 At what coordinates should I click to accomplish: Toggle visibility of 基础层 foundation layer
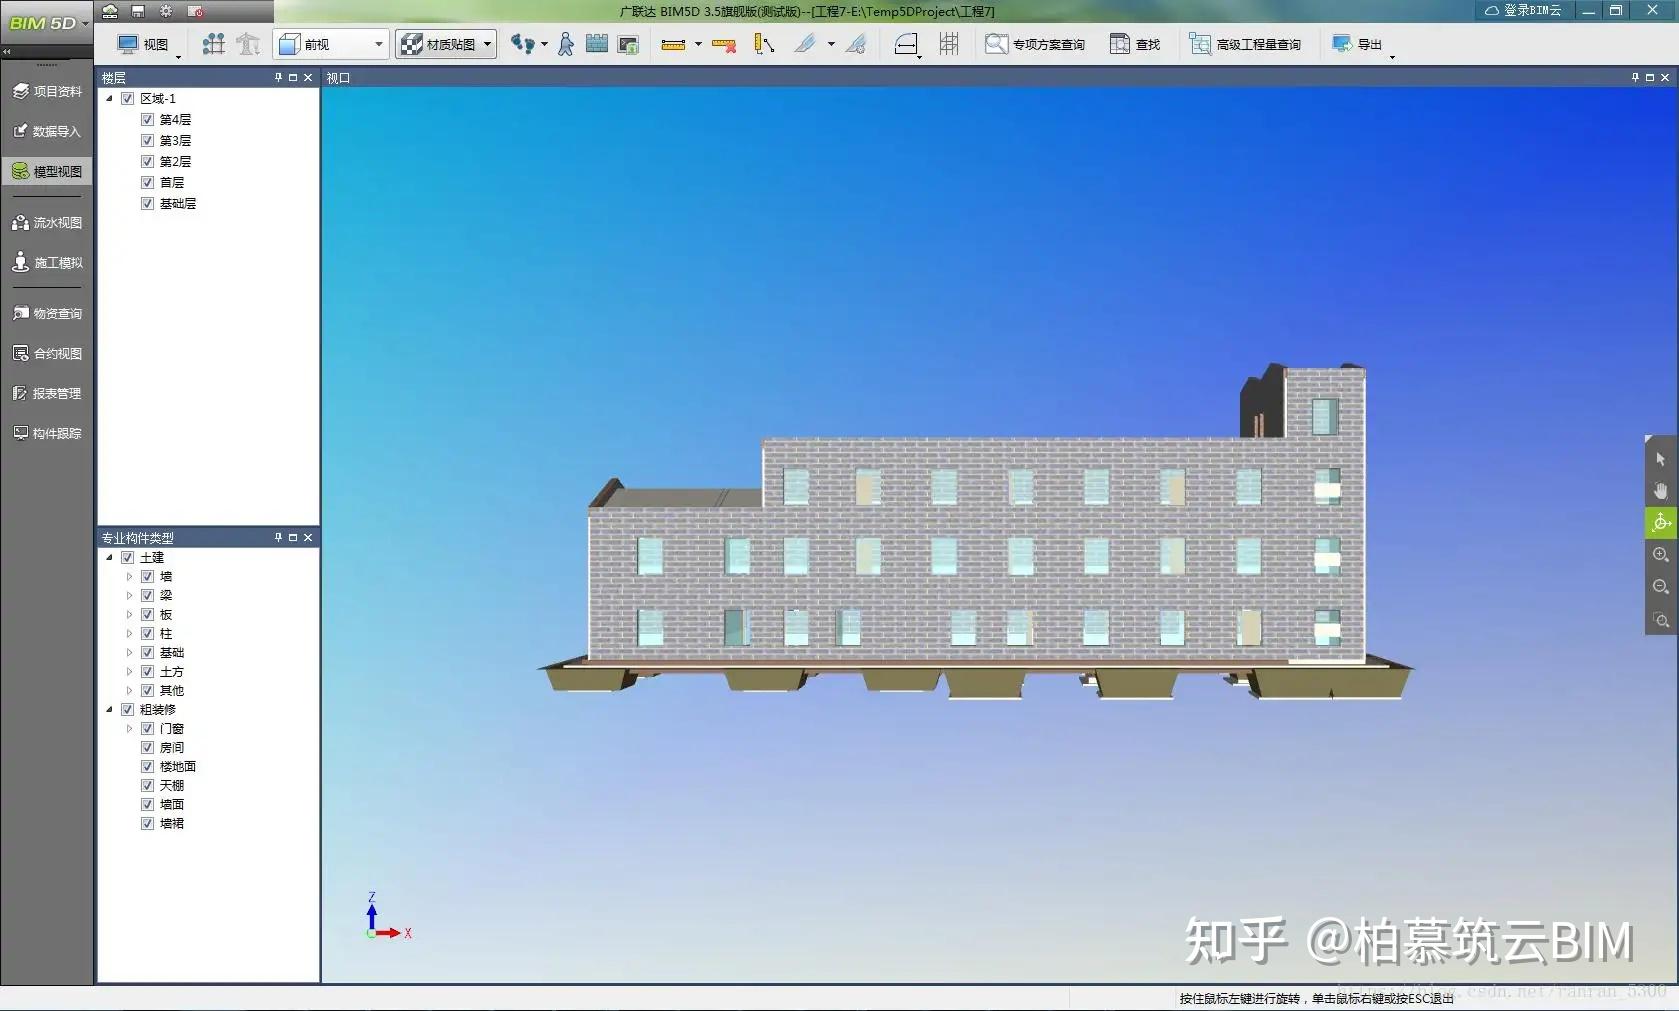147,203
